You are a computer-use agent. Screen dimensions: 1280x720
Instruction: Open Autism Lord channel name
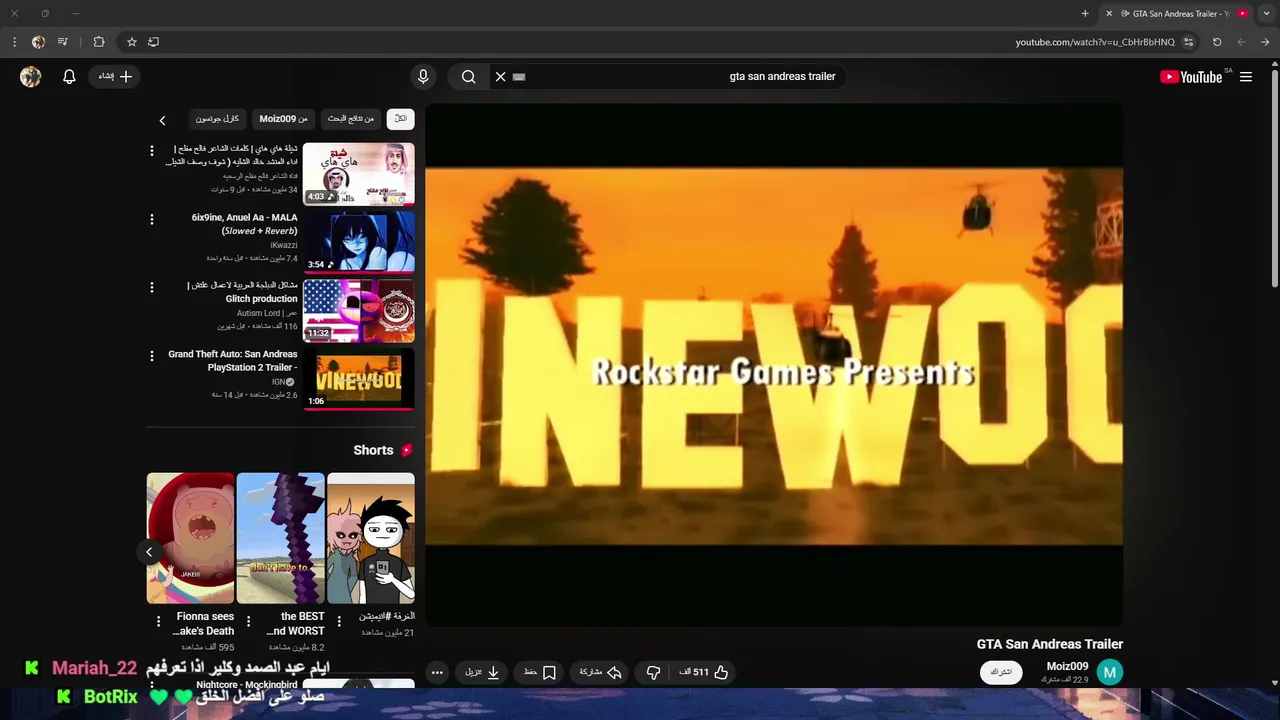(x=267, y=313)
